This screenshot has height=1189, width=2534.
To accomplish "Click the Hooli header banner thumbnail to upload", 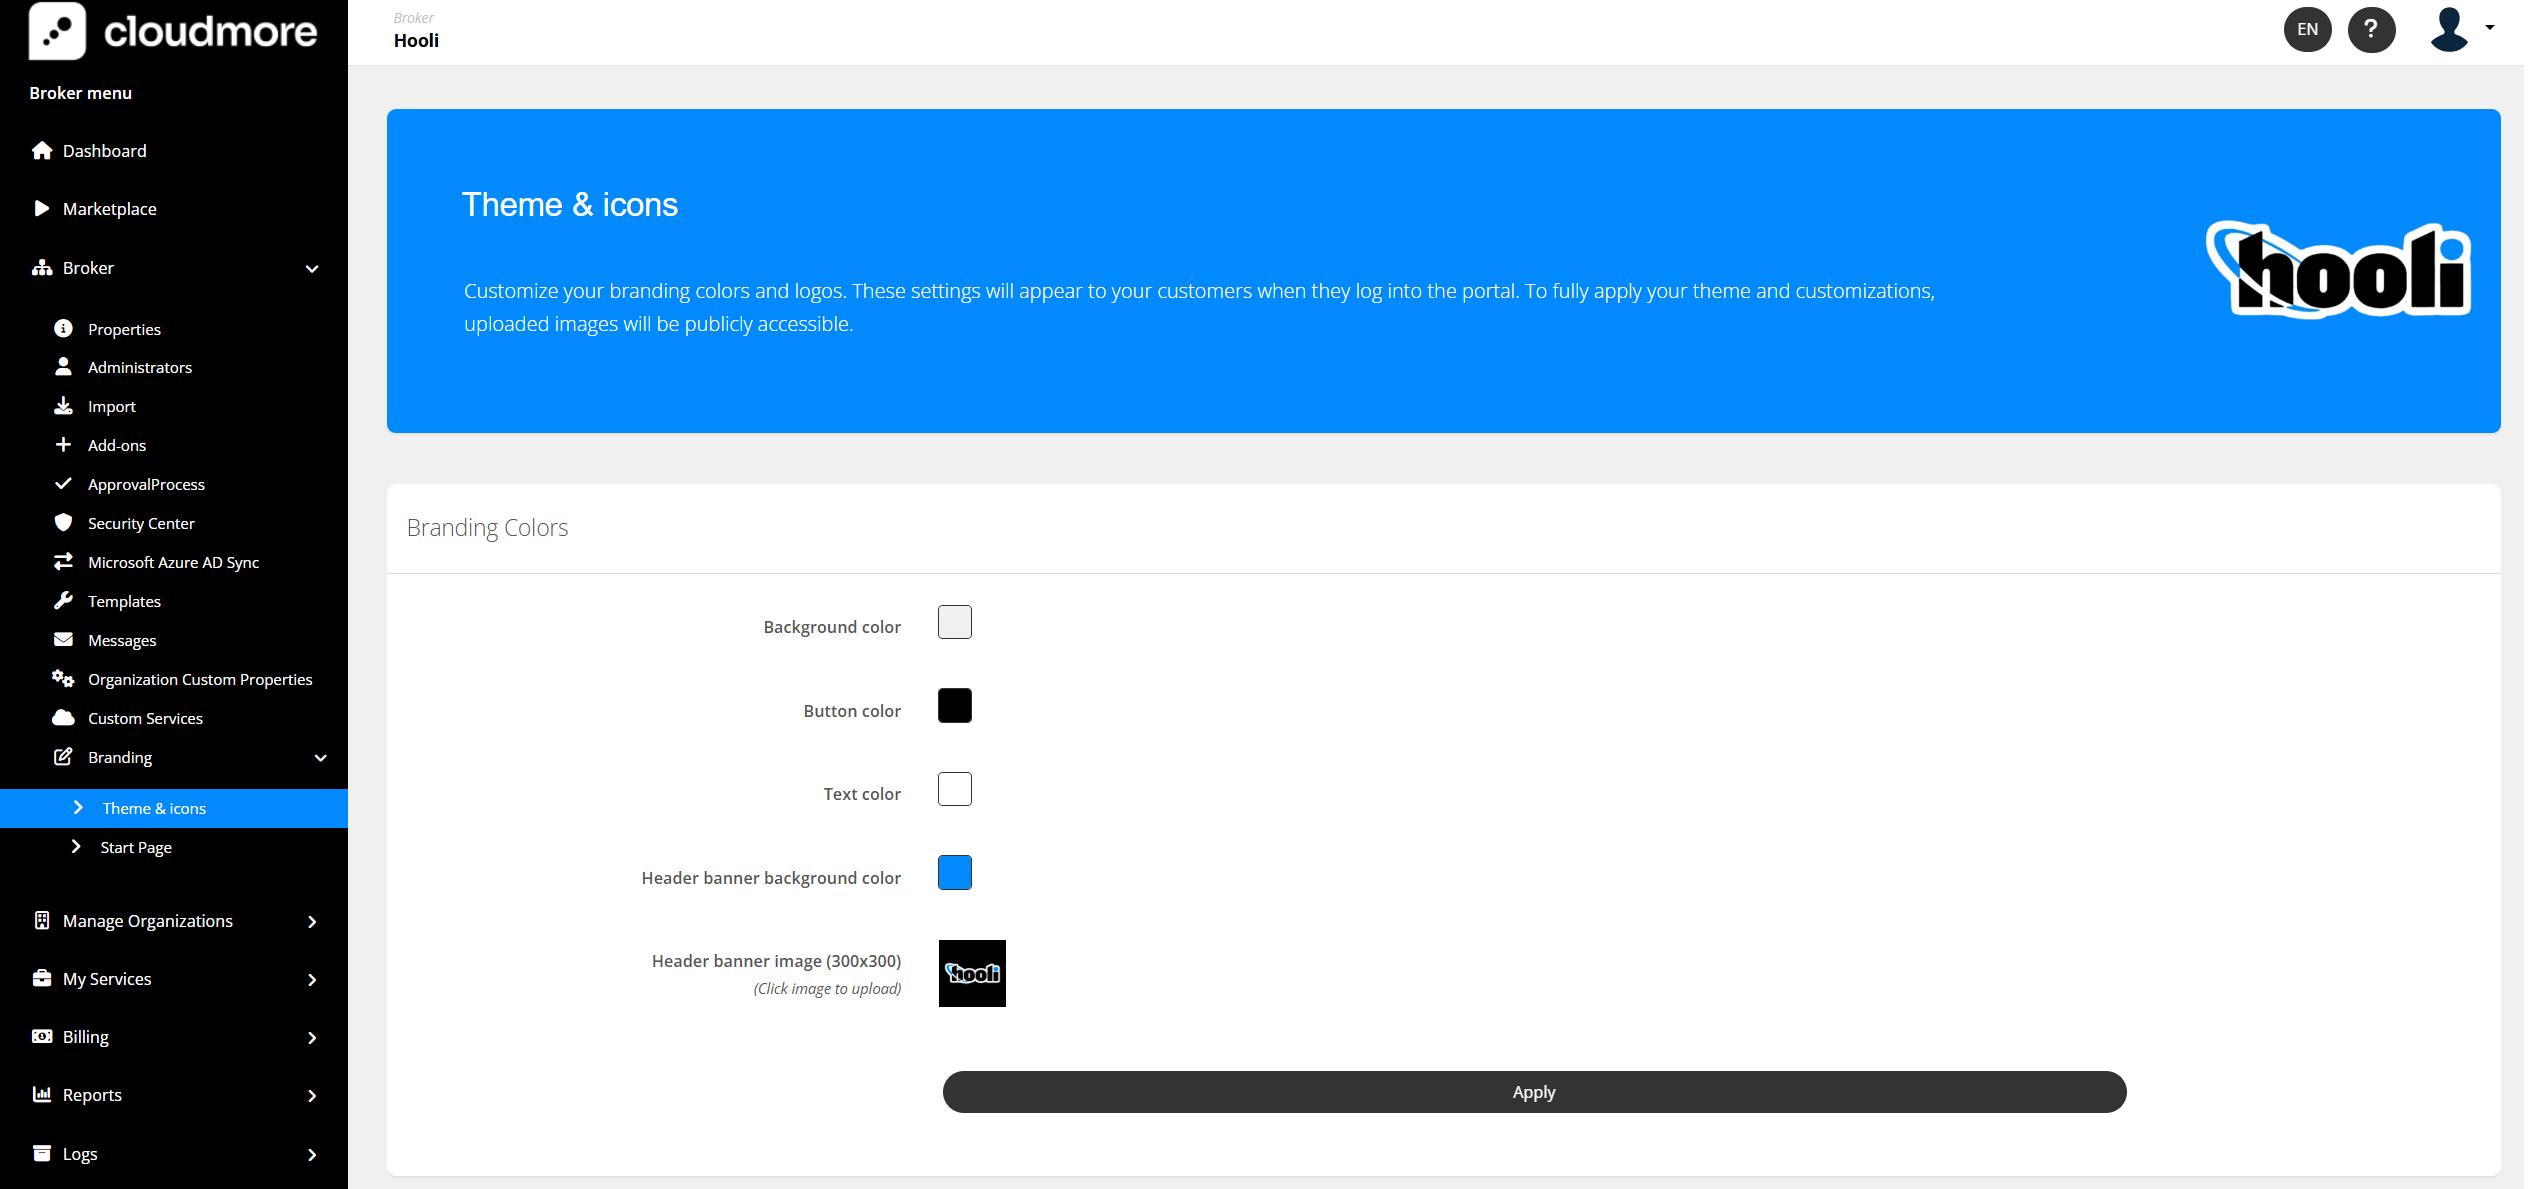I will point(971,973).
